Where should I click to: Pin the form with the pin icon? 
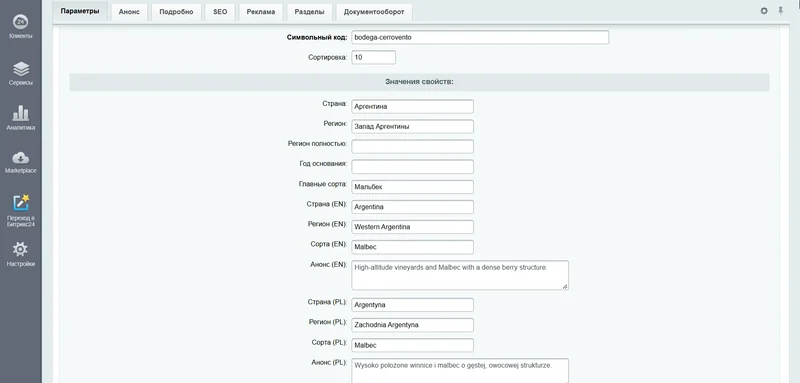pyautogui.click(x=781, y=11)
